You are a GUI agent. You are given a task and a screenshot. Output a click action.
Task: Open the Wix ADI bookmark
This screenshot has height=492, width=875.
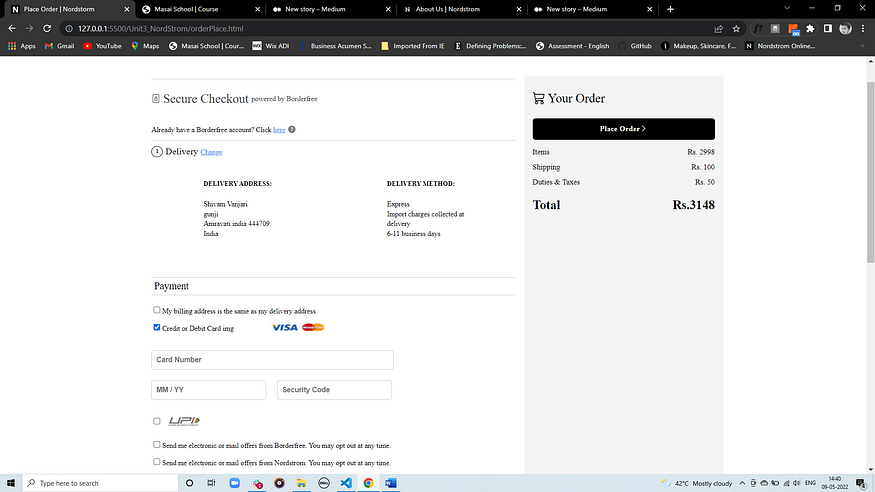[x=271, y=46]
